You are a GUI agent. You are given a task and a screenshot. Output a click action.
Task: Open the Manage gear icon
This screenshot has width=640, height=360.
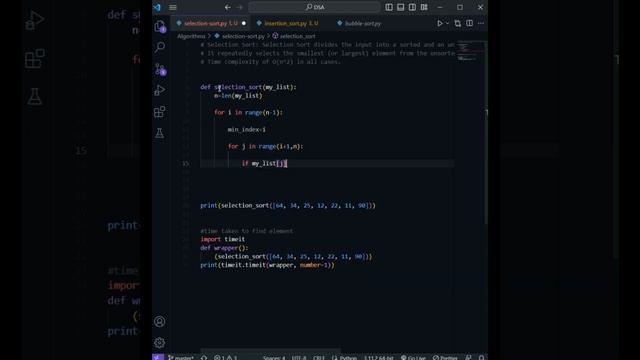(160, 342)
